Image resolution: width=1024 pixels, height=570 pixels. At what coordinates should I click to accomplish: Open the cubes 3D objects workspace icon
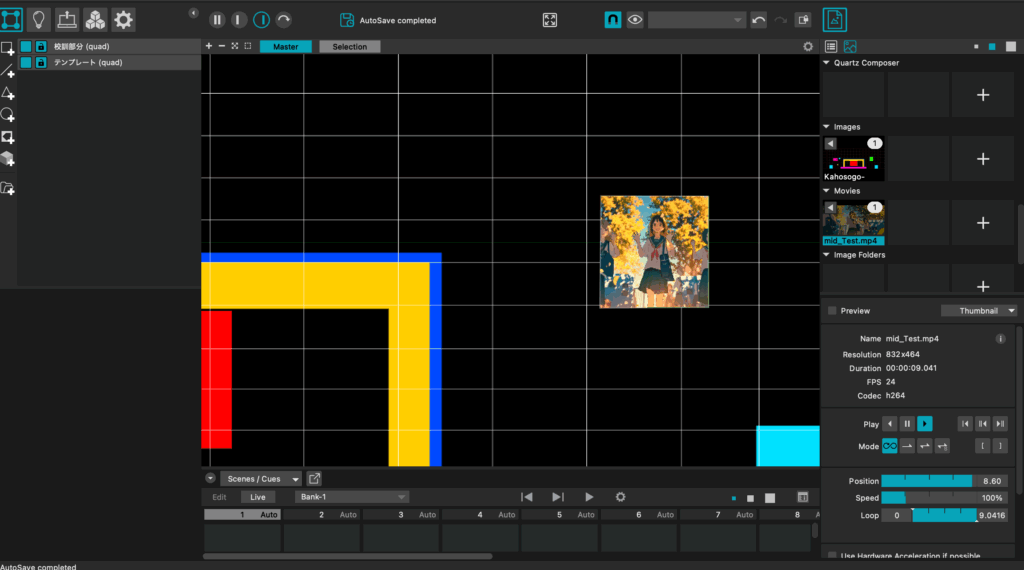tap(95, 19)
